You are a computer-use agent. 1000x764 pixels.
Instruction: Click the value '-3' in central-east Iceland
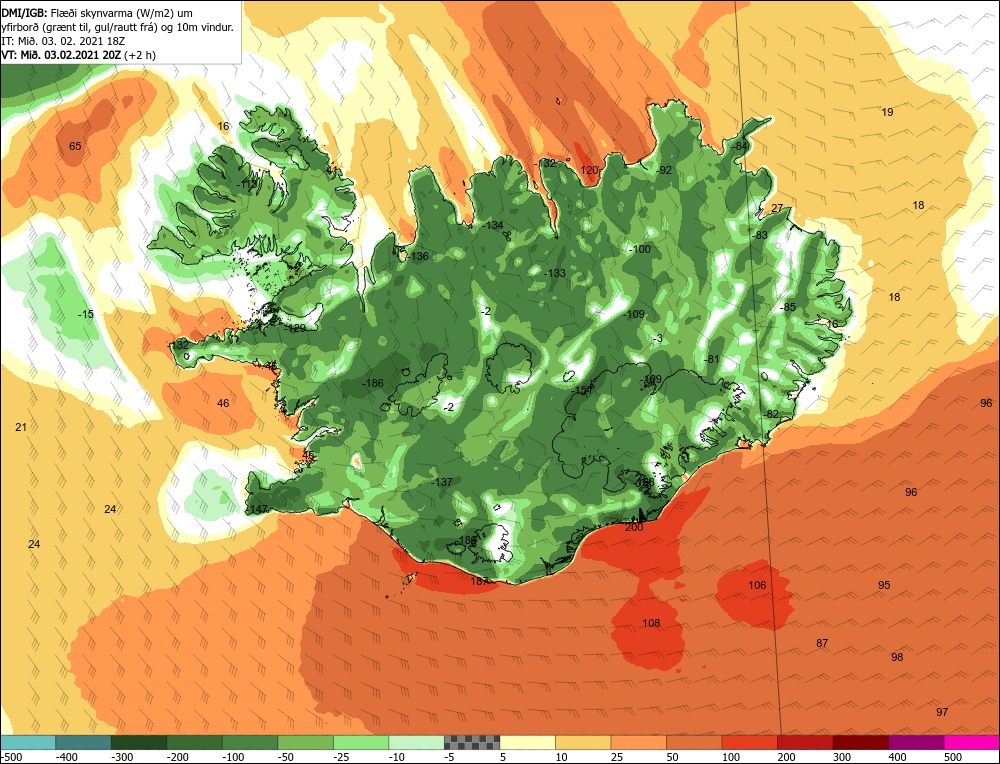pyautogui.click(x=658, y=339)
